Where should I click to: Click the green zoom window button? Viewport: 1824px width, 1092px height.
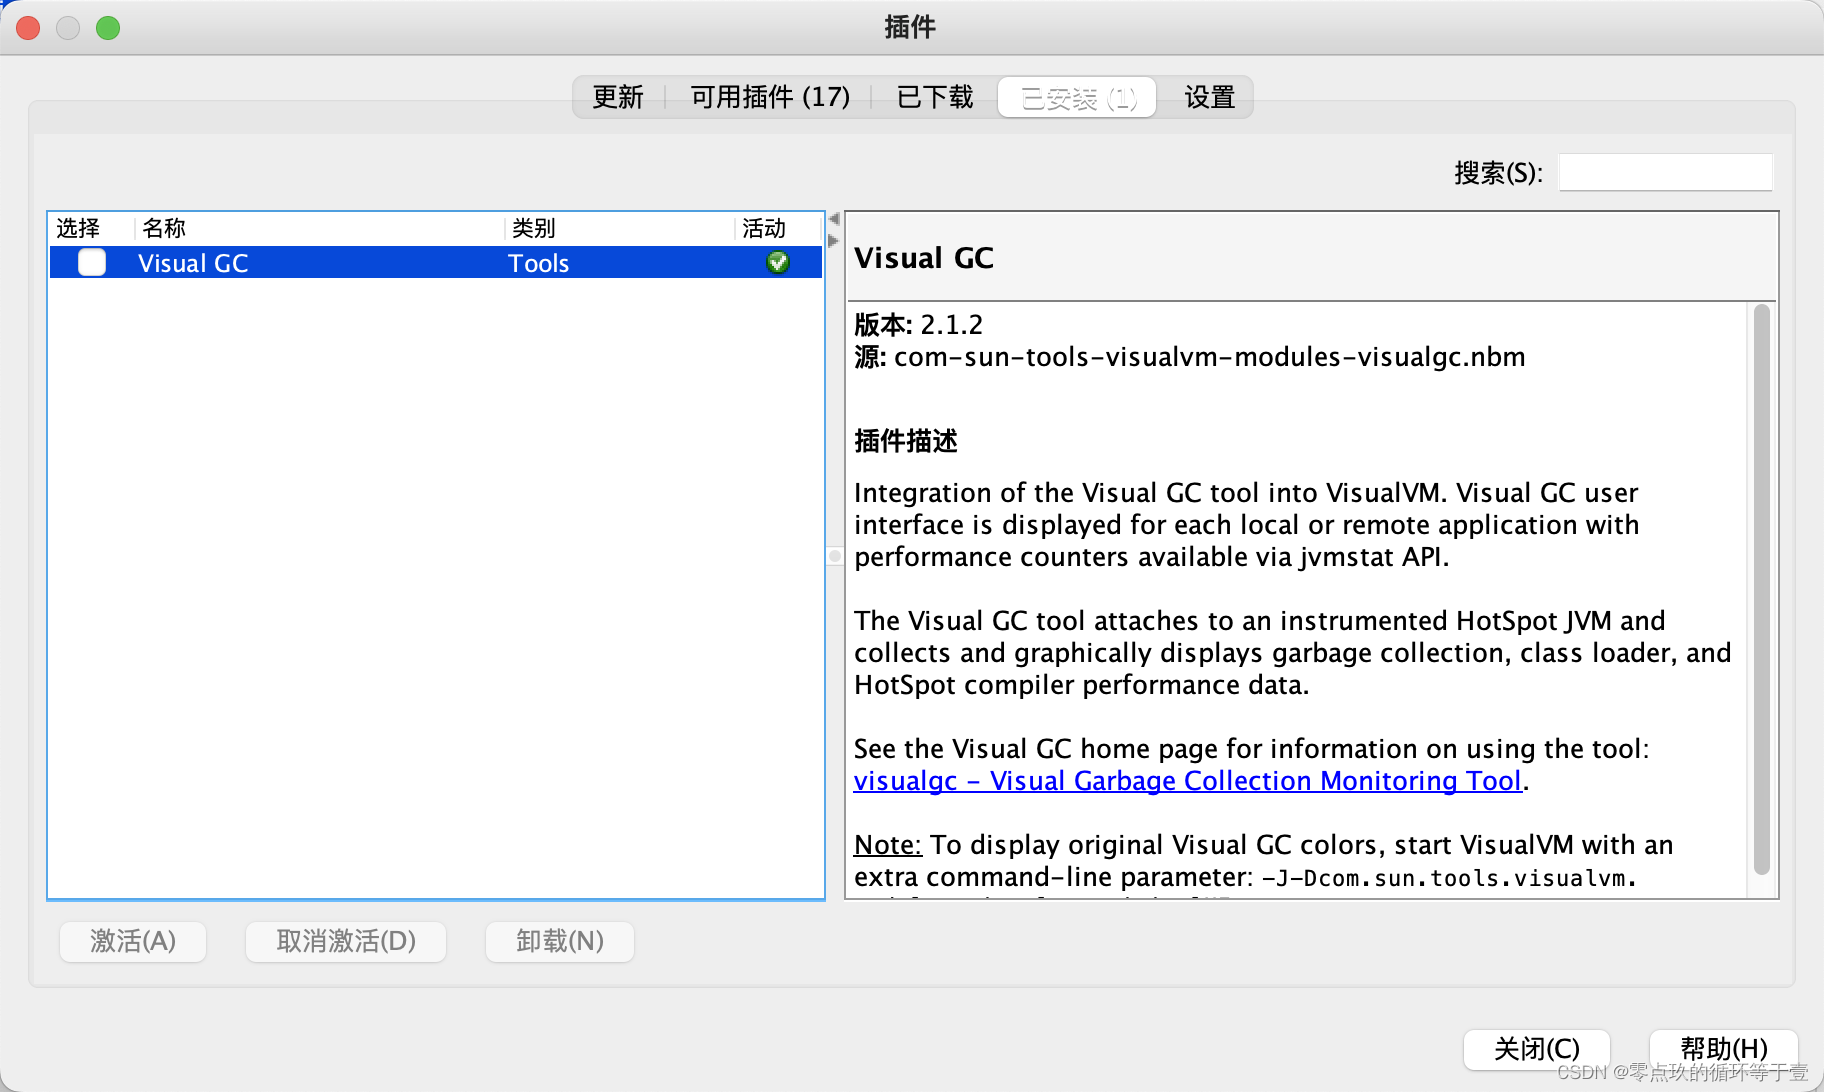[x=108, y=28]
